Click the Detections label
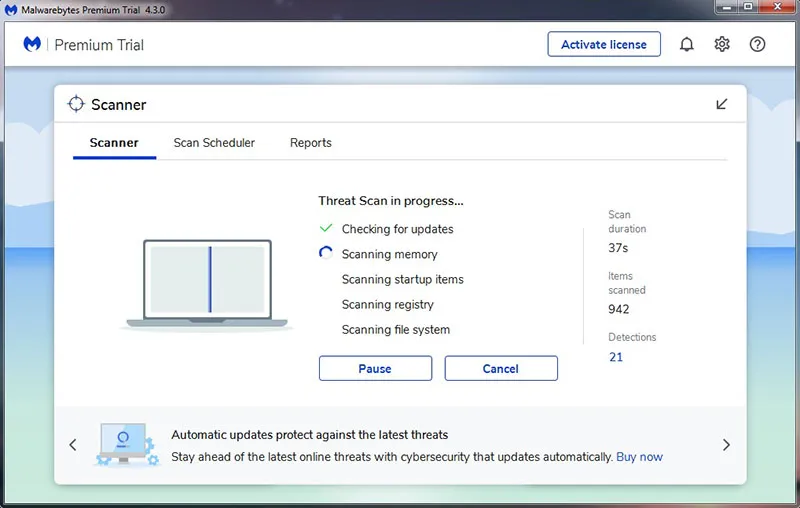This screenshot has width=800, height=508. (632, 337)
